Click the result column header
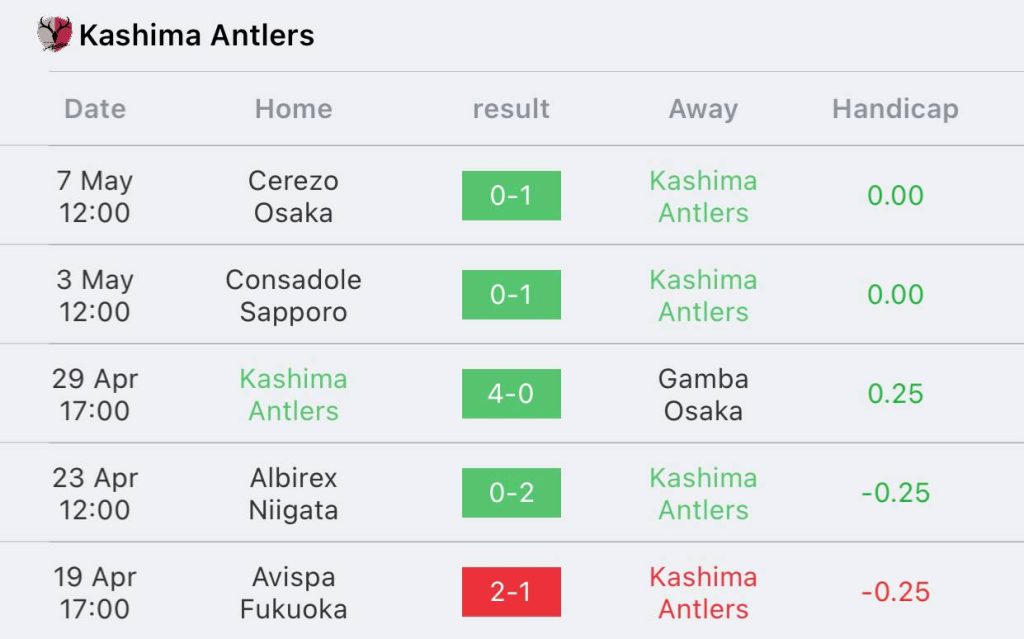 pos(511,108)
